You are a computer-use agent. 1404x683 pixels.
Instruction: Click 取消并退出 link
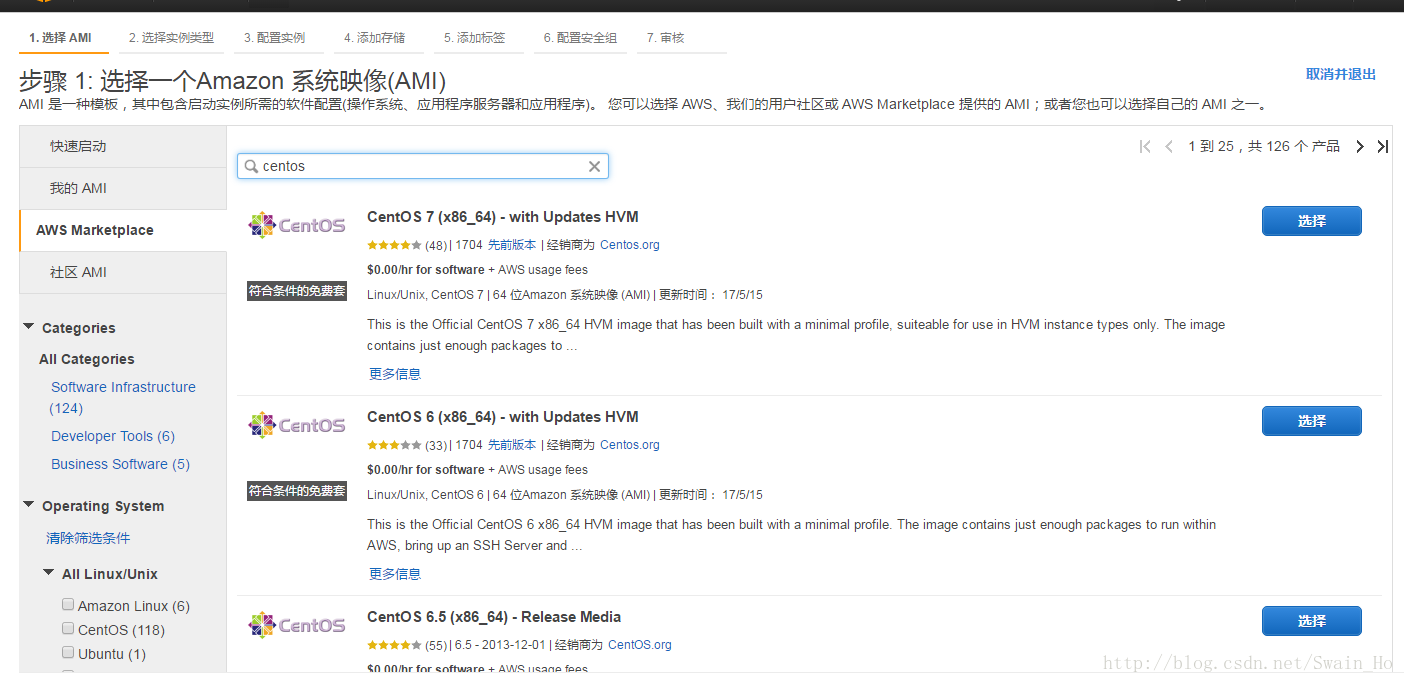[1341, 74]
